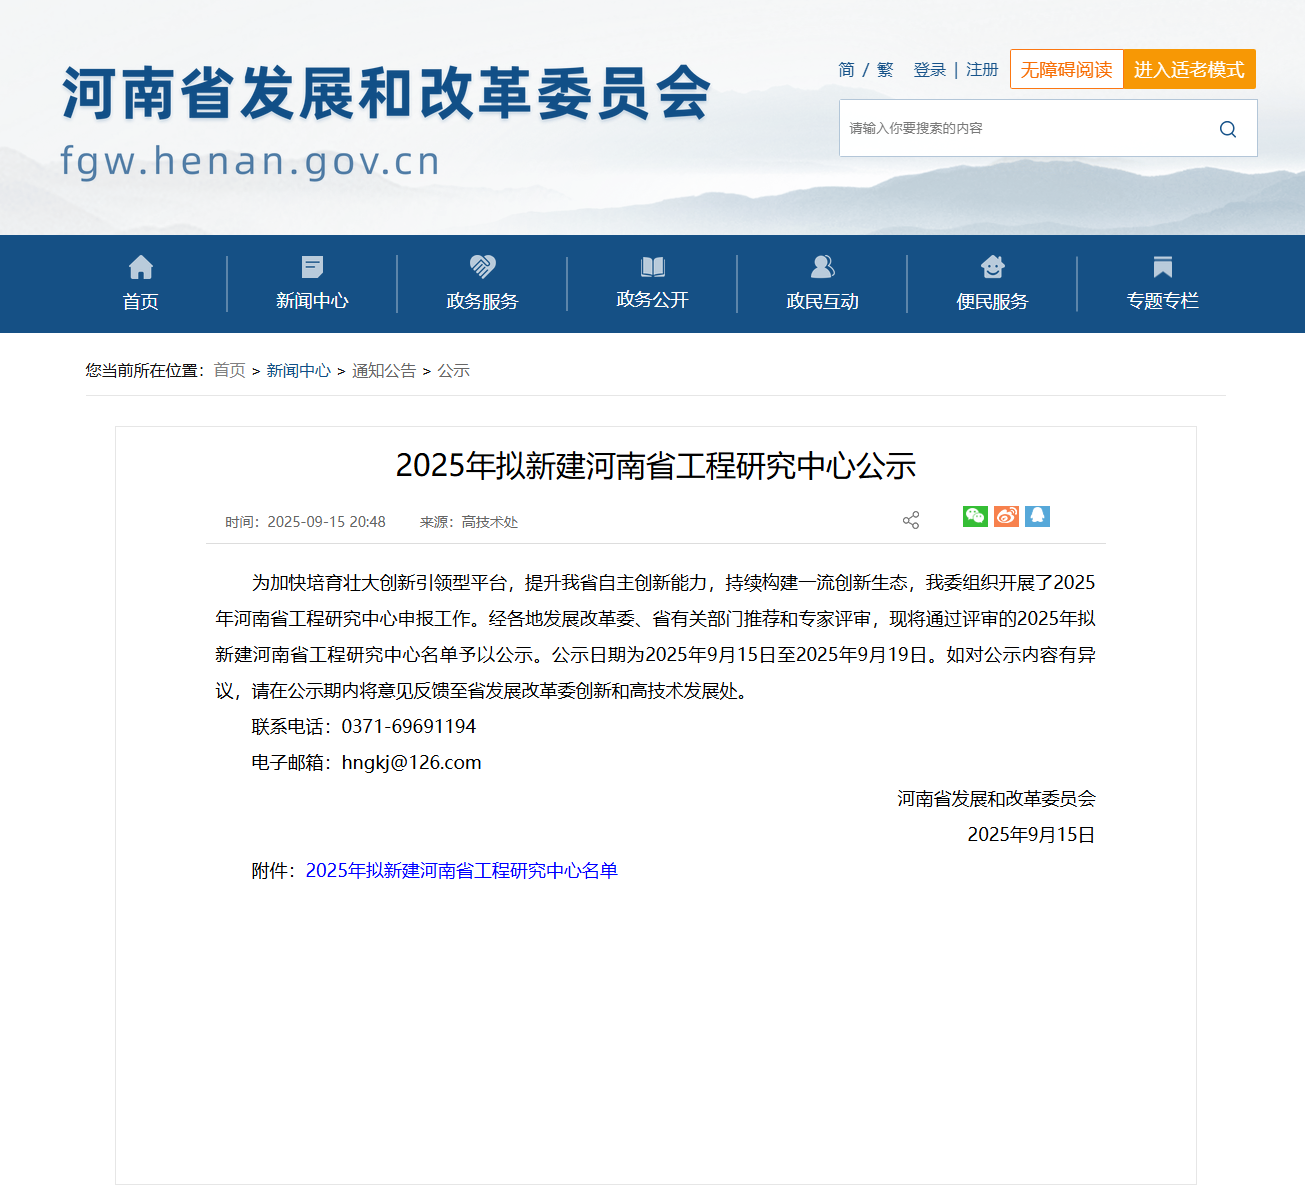Share article via Weibo icon
Image resolution: width=1305 pixels, height=1187 pixels.
[x=1006, y=516]
